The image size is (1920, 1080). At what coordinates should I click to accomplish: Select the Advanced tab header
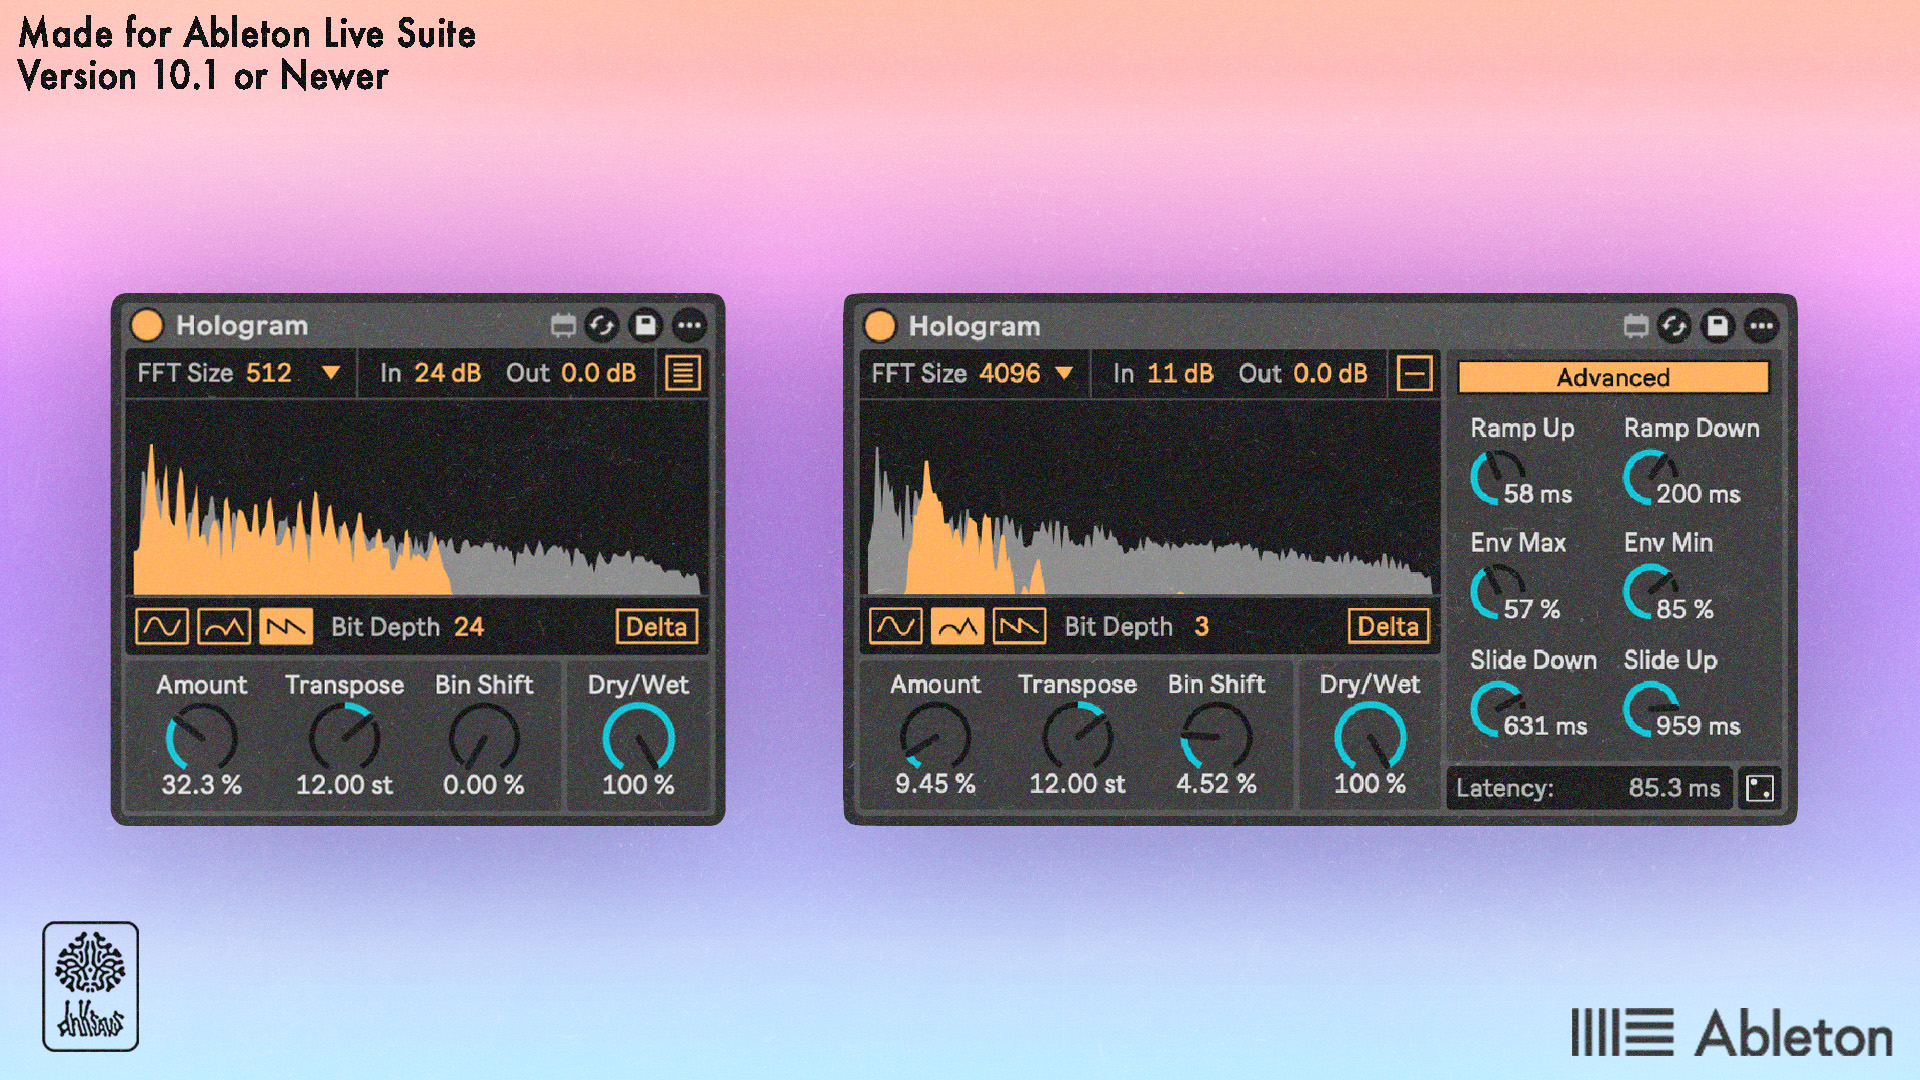[x=1613, y=377]
